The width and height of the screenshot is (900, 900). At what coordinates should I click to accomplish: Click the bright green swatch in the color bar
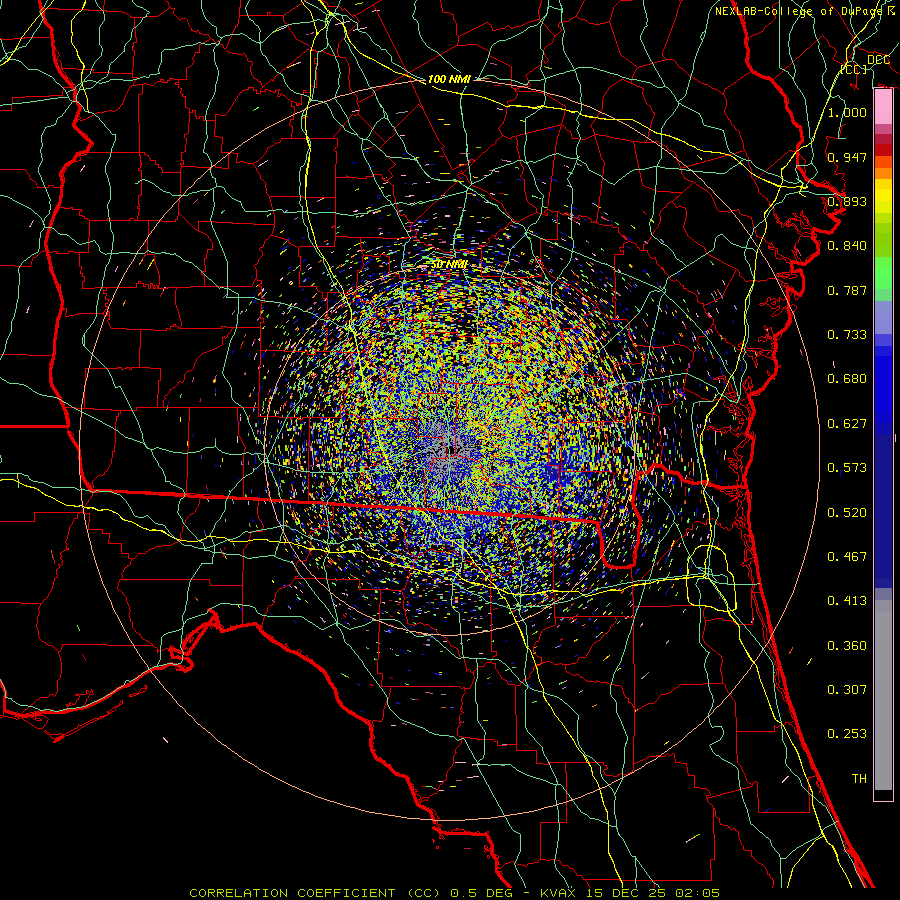883,273
